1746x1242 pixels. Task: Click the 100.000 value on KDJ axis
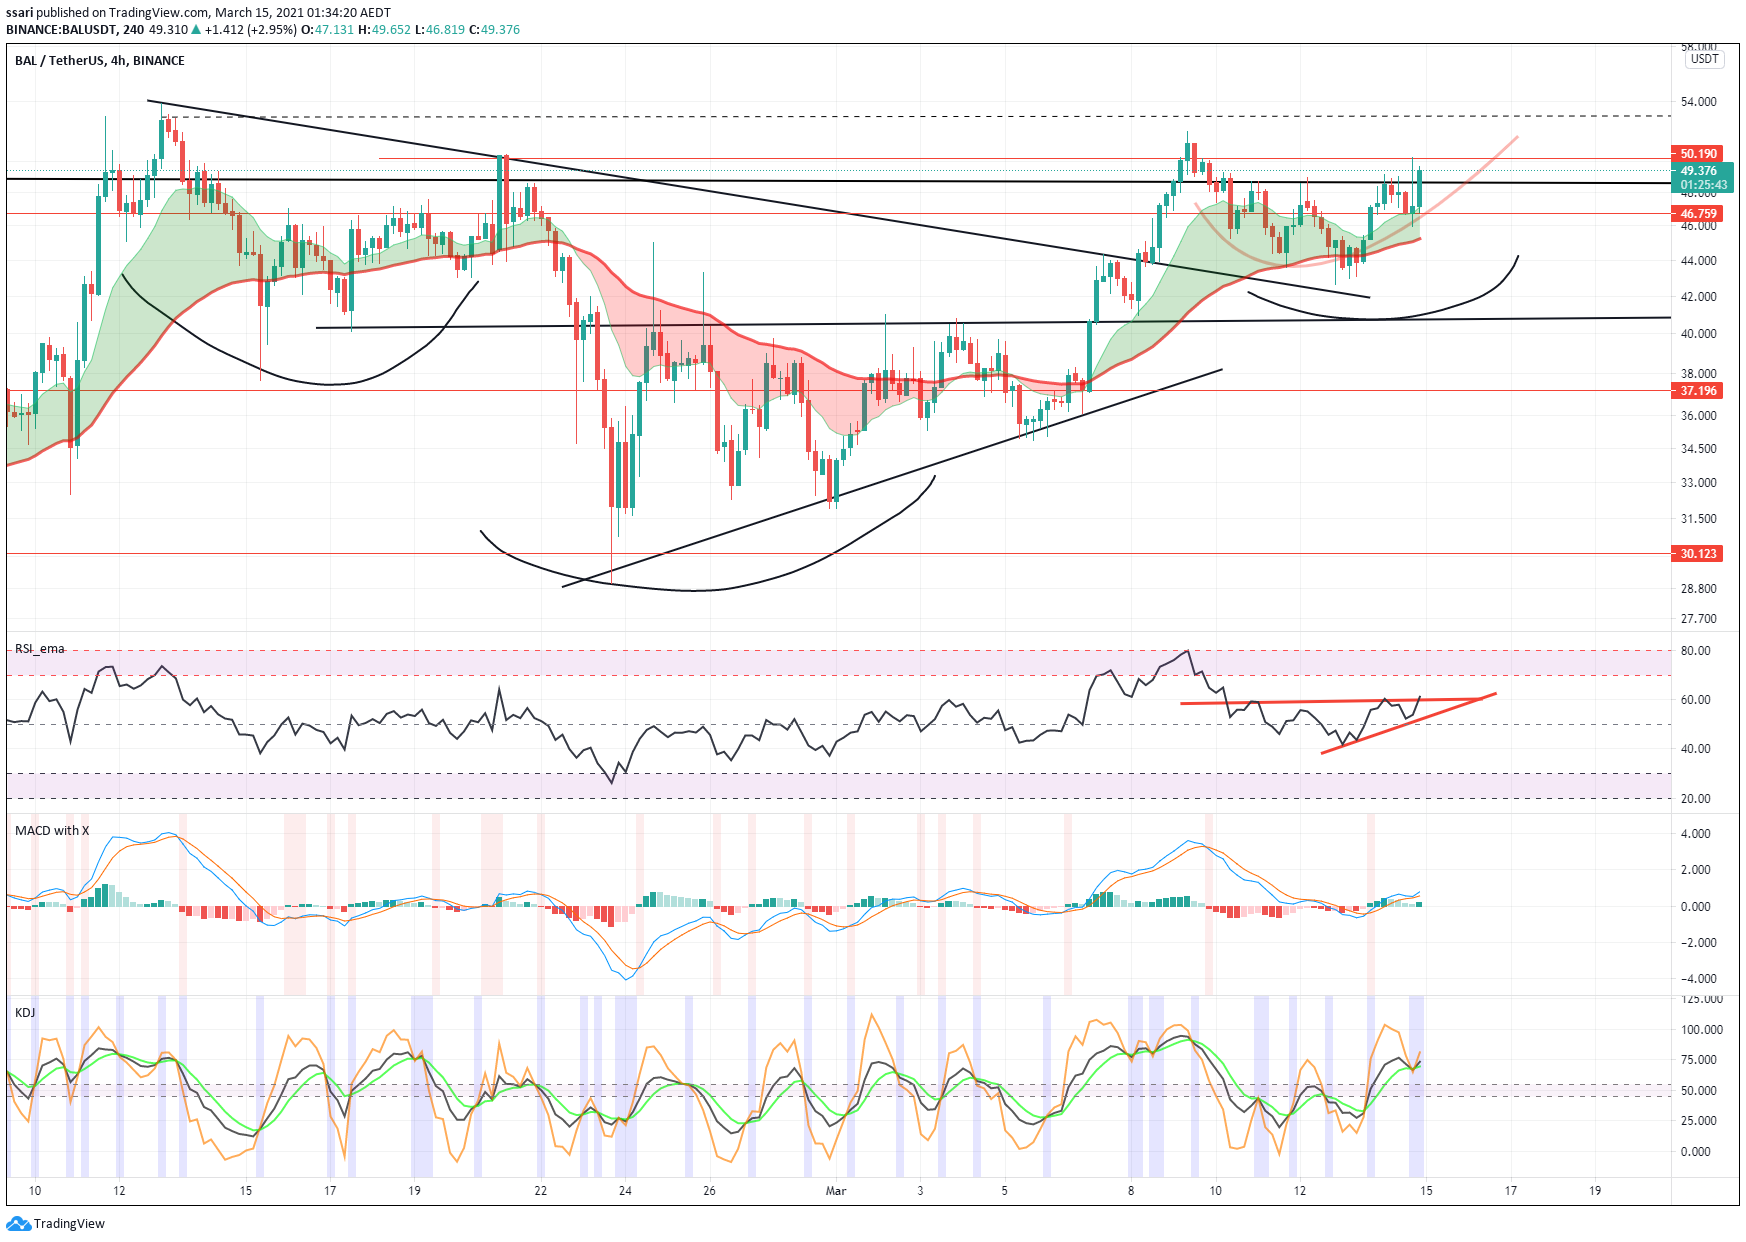pyautogui.click(x=1701, y=1030)
